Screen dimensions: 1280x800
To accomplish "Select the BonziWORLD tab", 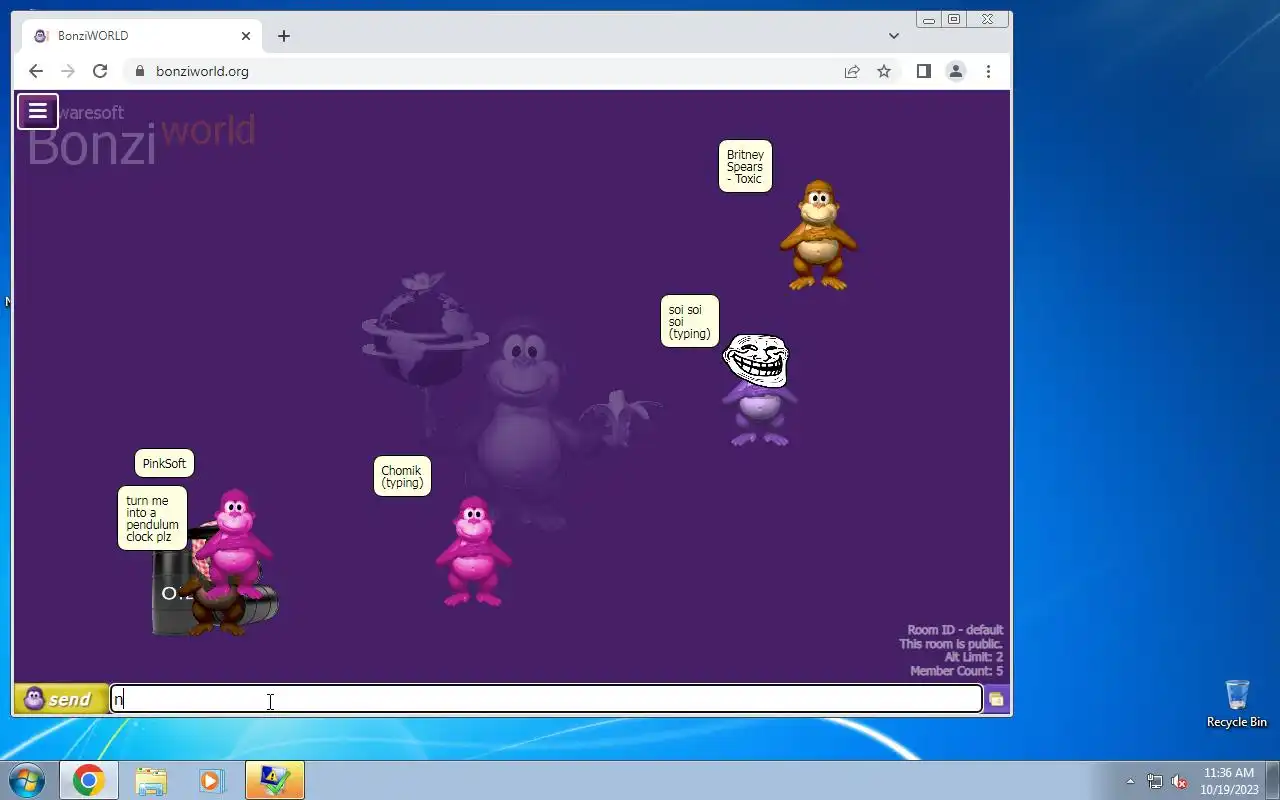I will [x=143, y=36].
